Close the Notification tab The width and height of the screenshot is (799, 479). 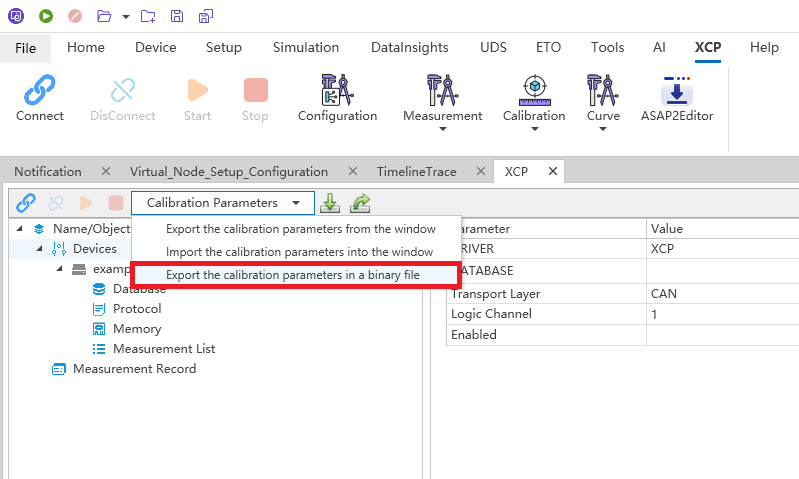[x=106, y=171]
